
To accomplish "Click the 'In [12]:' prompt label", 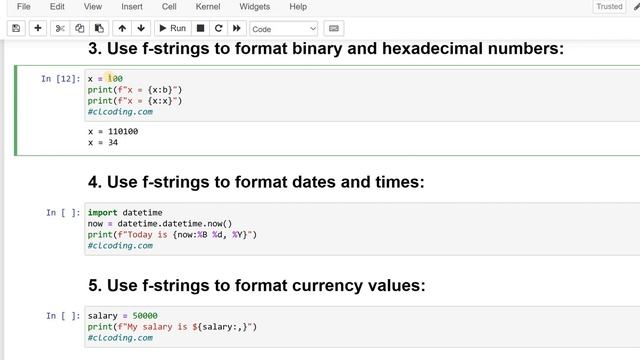I will pos(61,79).
